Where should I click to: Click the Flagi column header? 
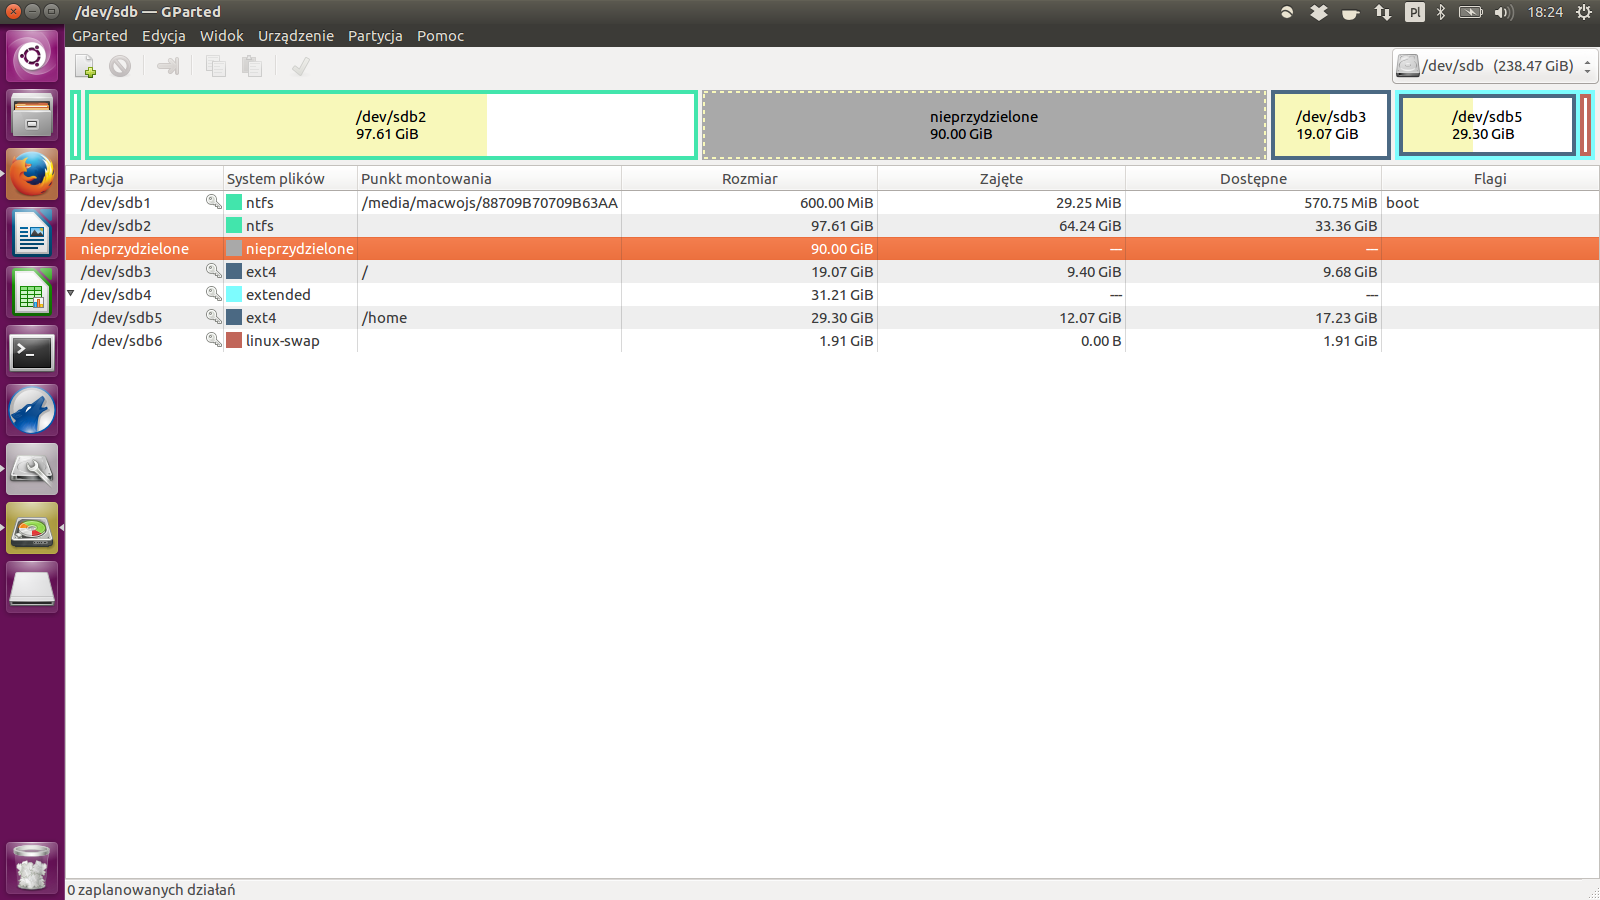point(1490,179)
